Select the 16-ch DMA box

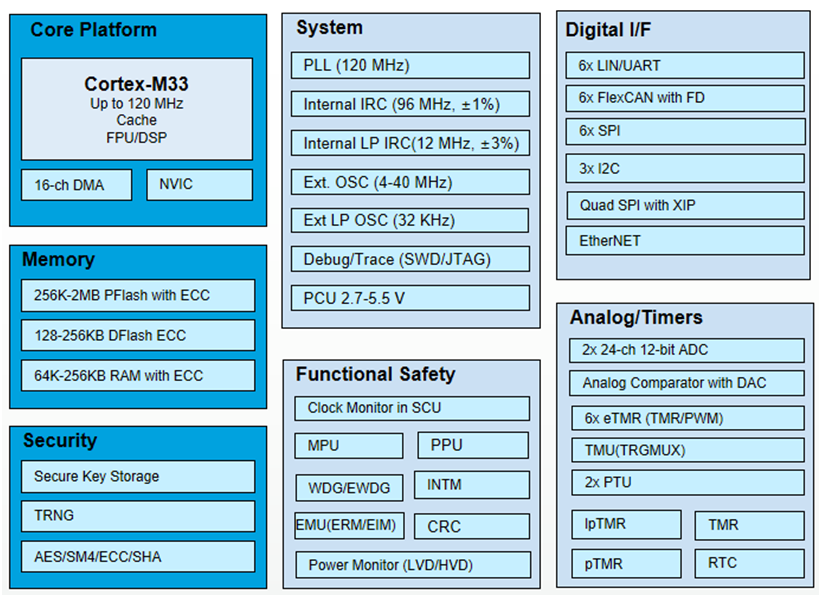(76, 185)
